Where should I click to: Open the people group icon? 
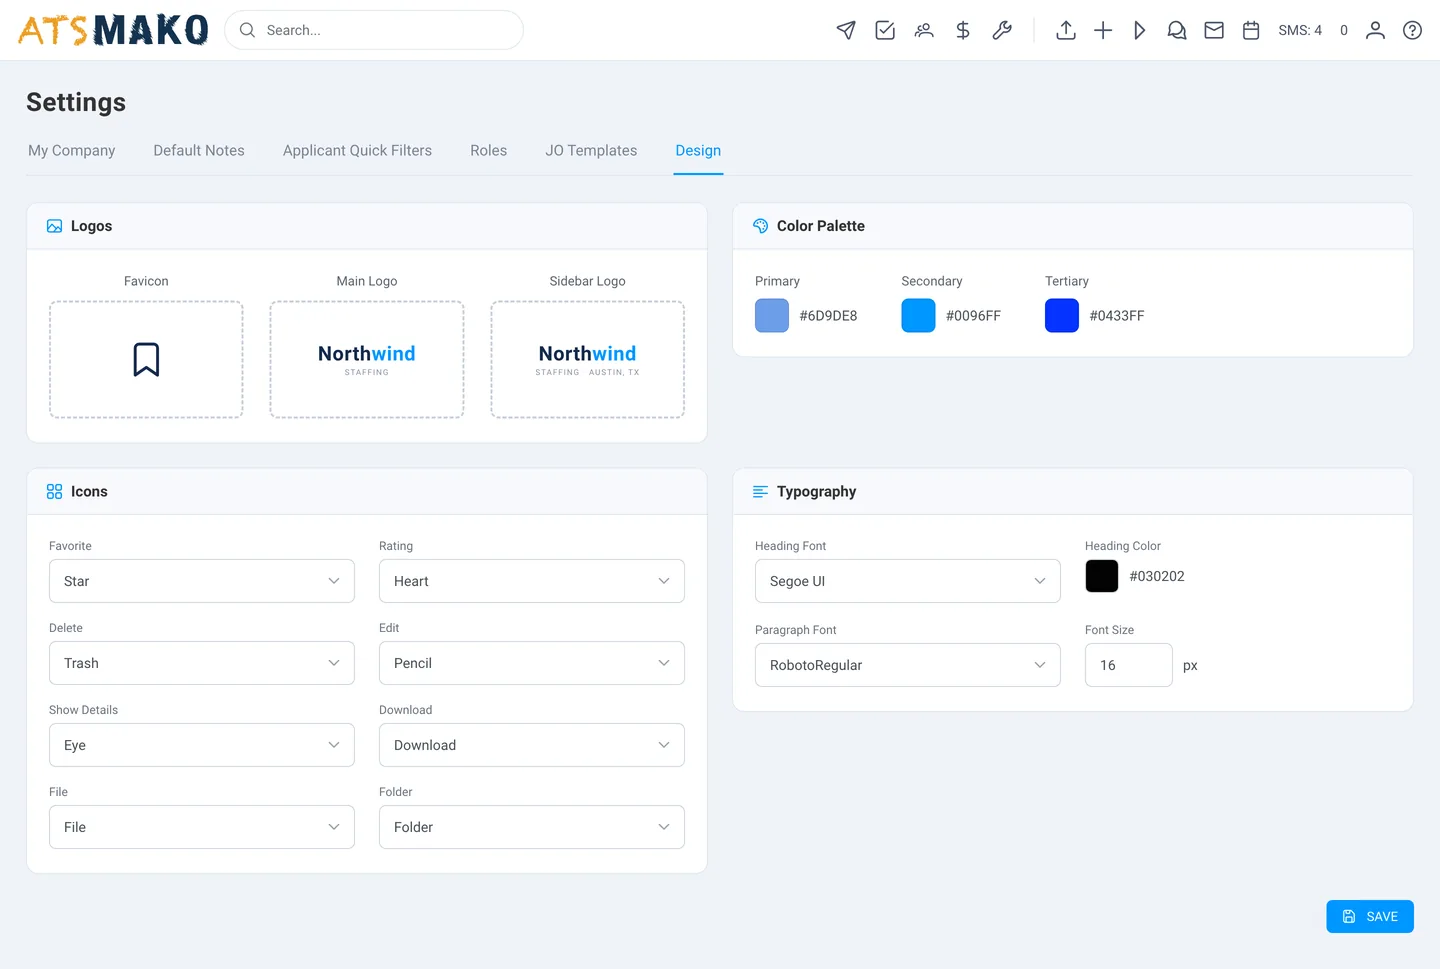tap(924, 30)
